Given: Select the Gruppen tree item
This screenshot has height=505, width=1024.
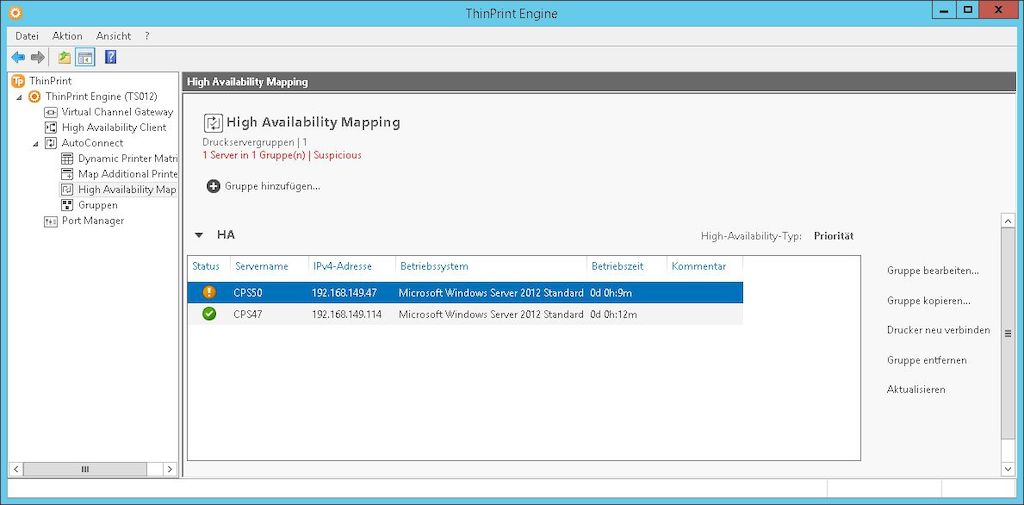Looking at the screenshot, I should (x=97, y=205).
